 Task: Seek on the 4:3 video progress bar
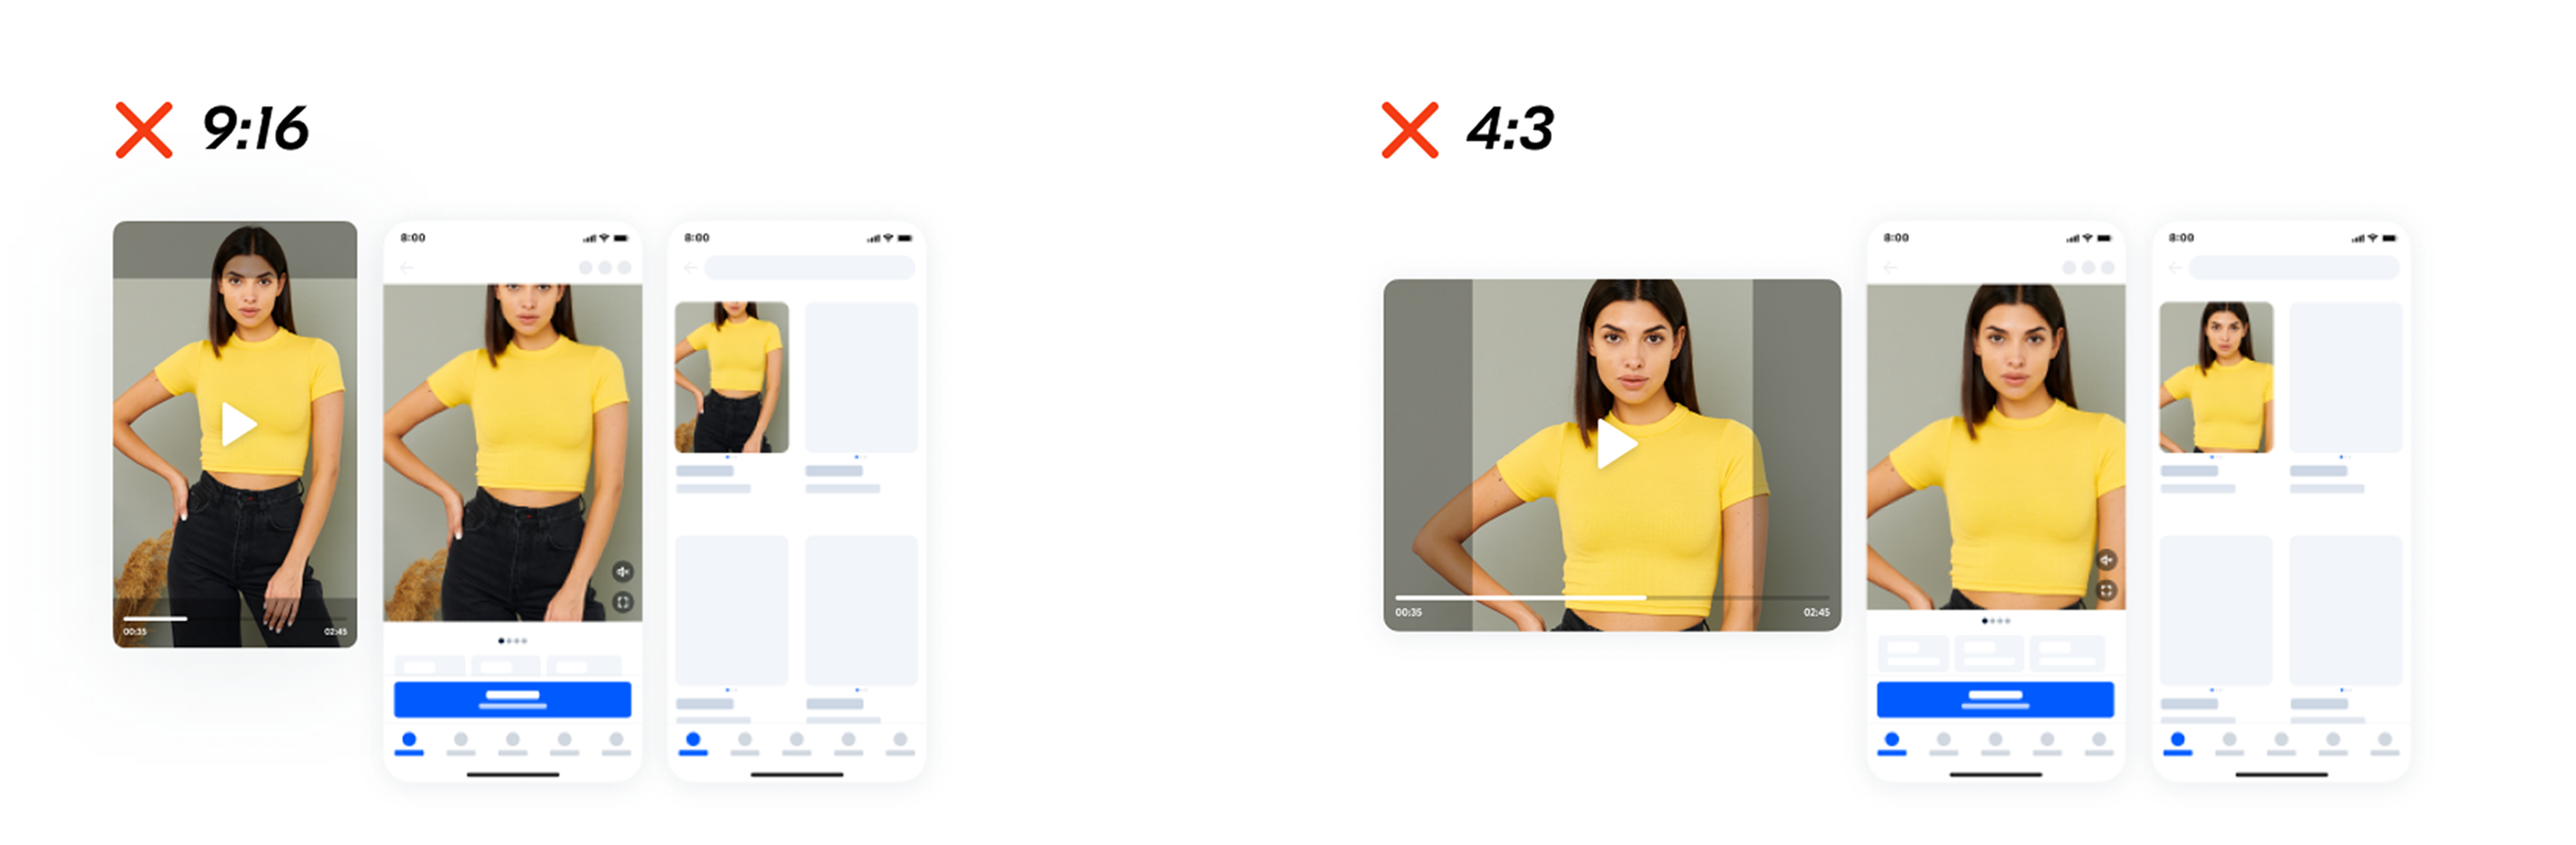click(1612, 597)
